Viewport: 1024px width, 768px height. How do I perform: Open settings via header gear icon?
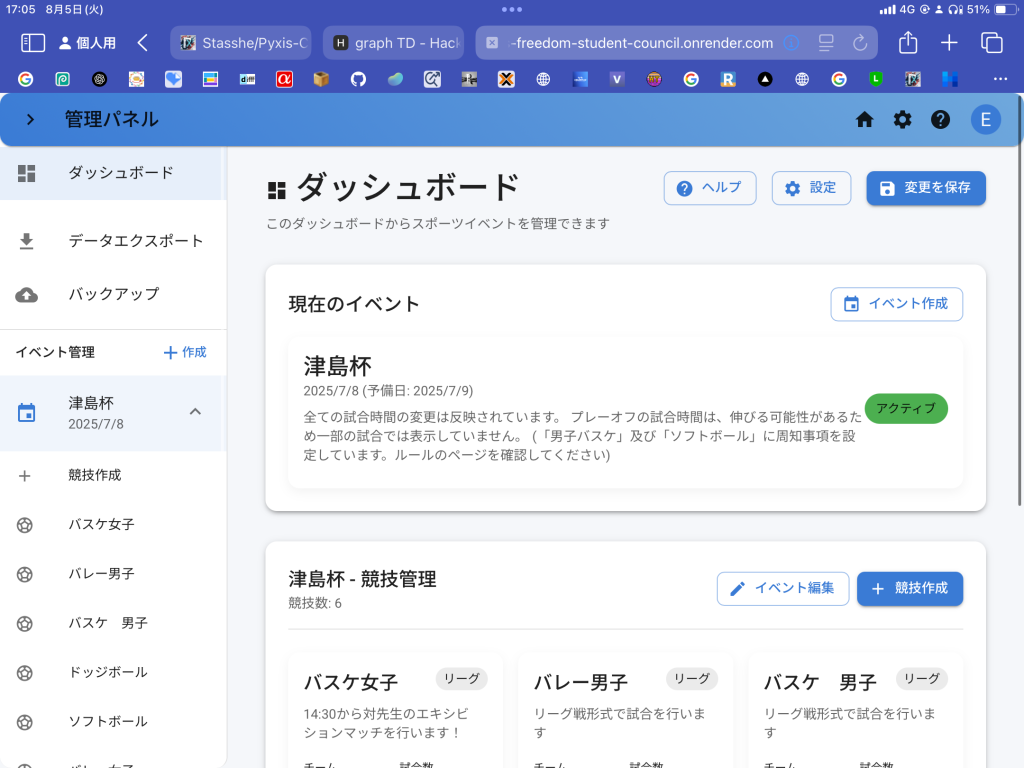point(903,120)
